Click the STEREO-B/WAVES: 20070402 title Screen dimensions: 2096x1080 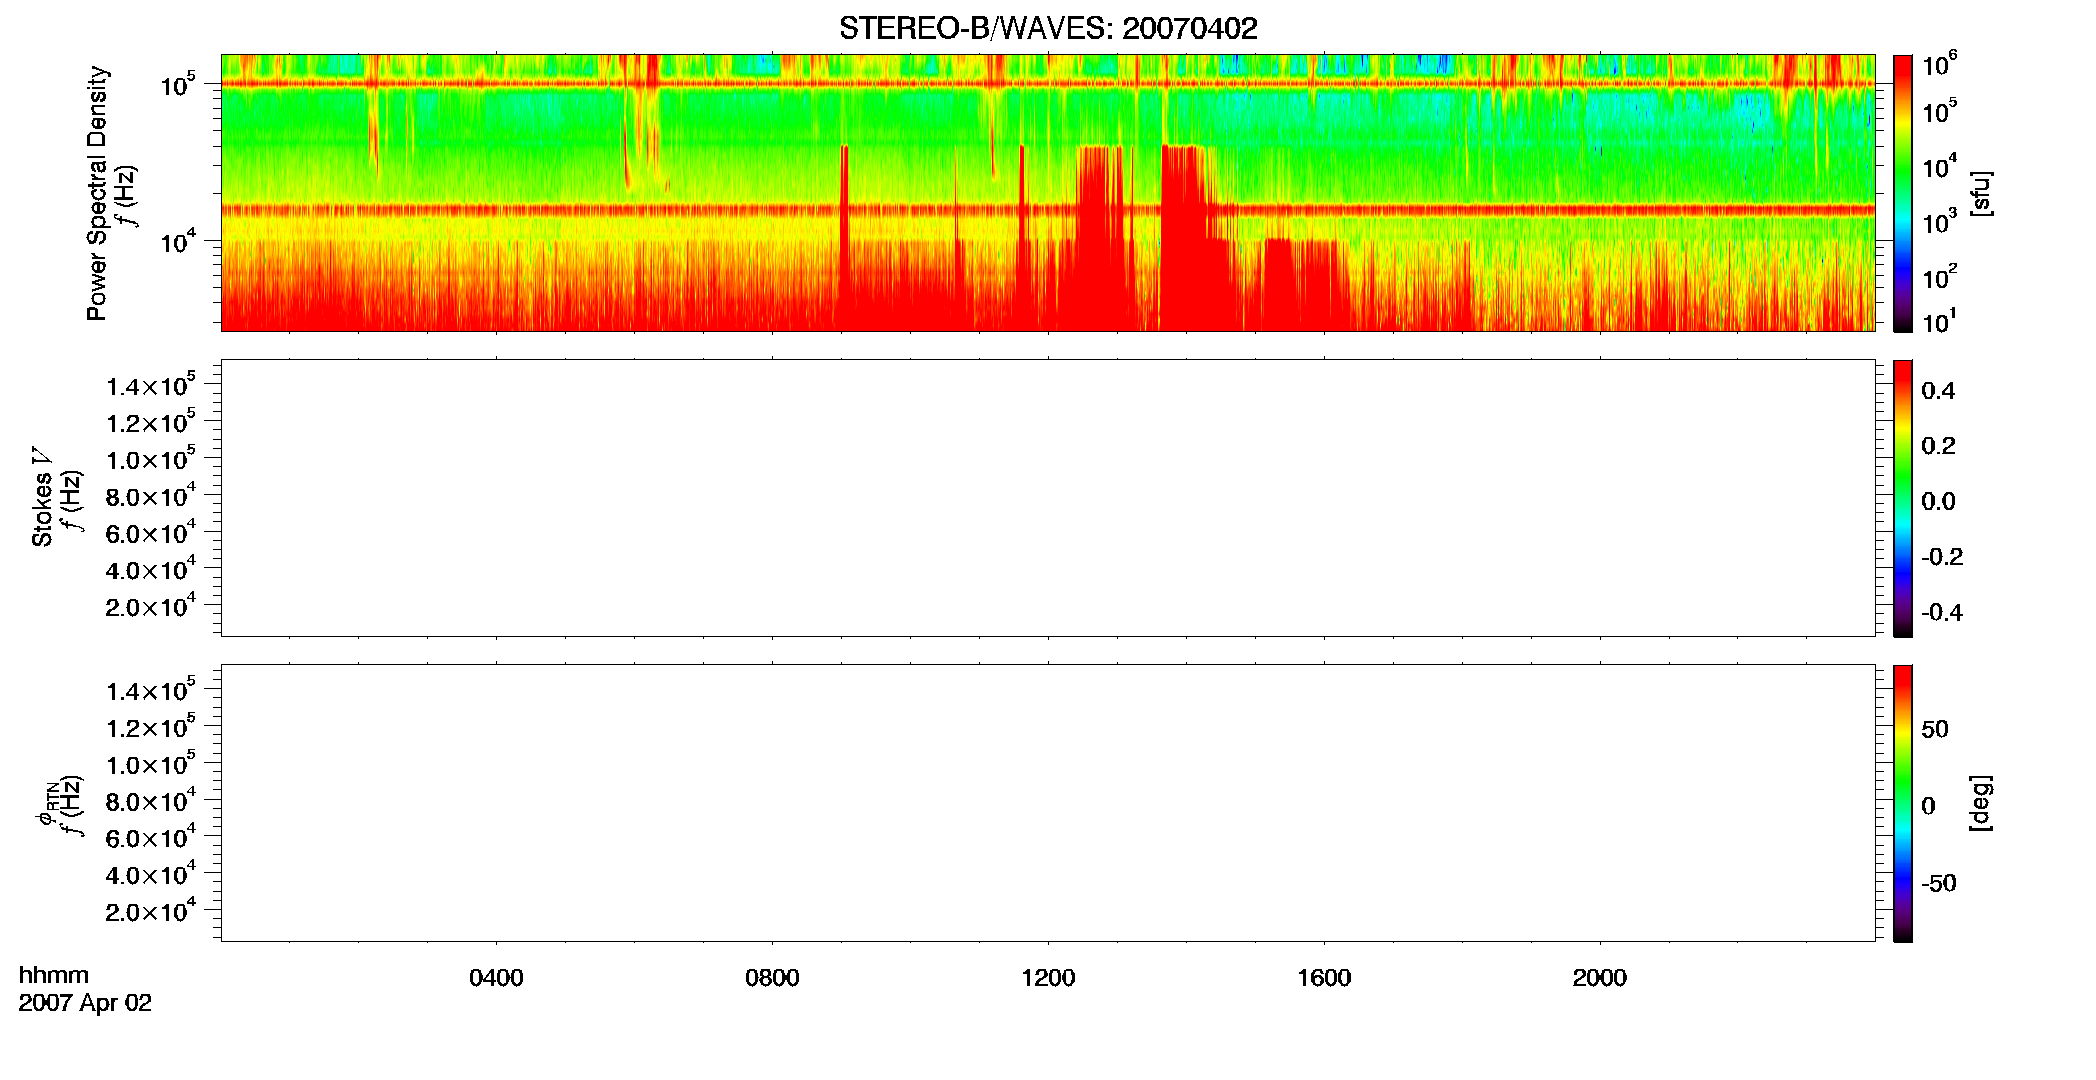pyautogui.click(x=1048, y=28)
